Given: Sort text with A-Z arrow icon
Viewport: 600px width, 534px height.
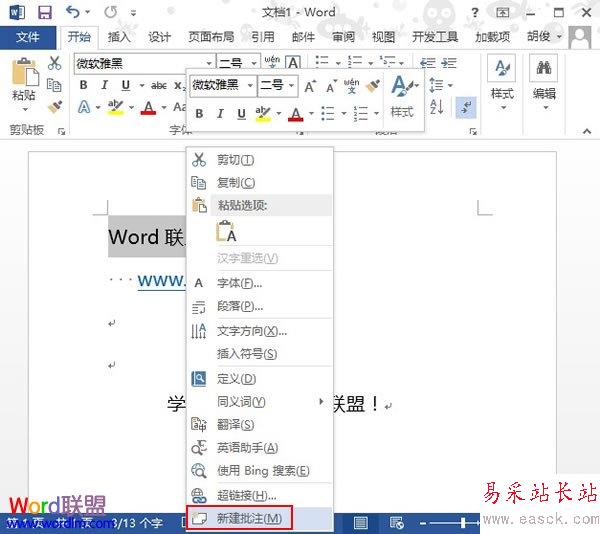Looking at the screenshot, I should [x=437, y=107].
